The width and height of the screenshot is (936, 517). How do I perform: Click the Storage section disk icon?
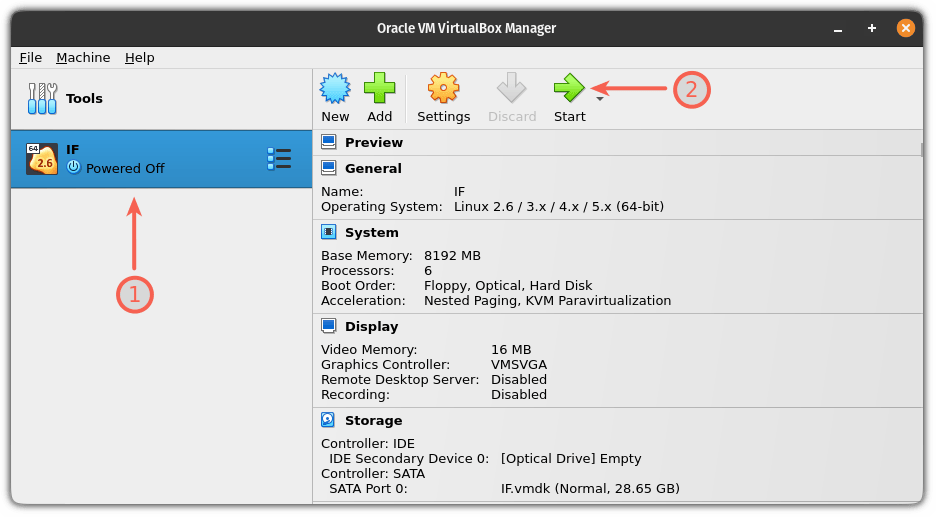pyautogui.click(x=328, y=420)
